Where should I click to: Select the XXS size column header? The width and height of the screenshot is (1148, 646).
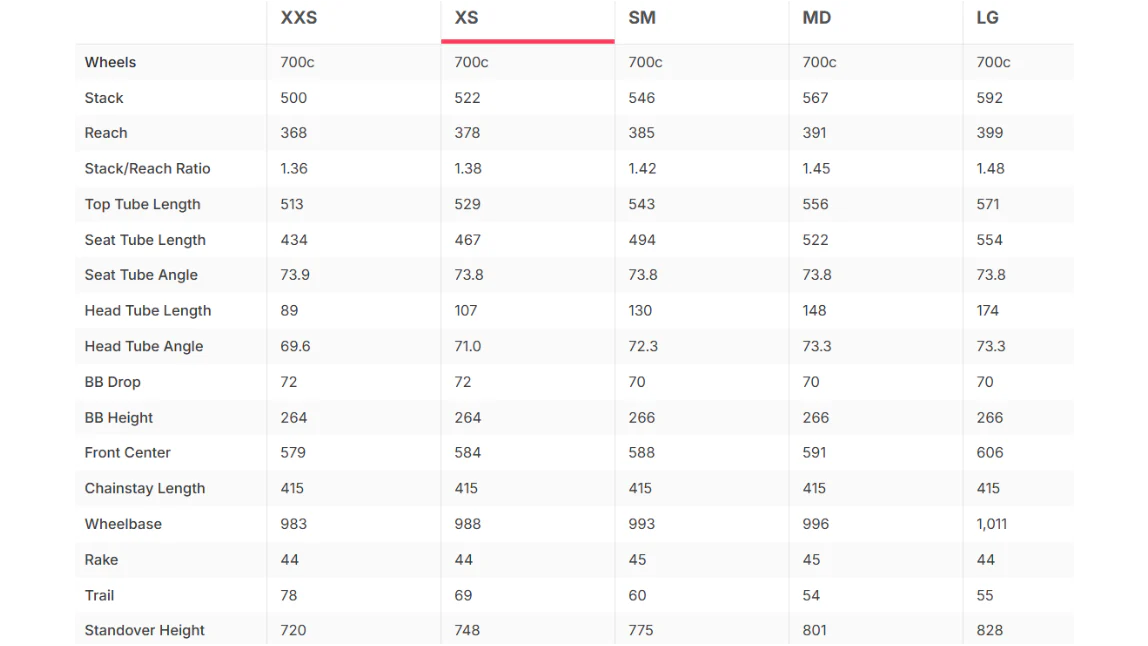point(299,18)
